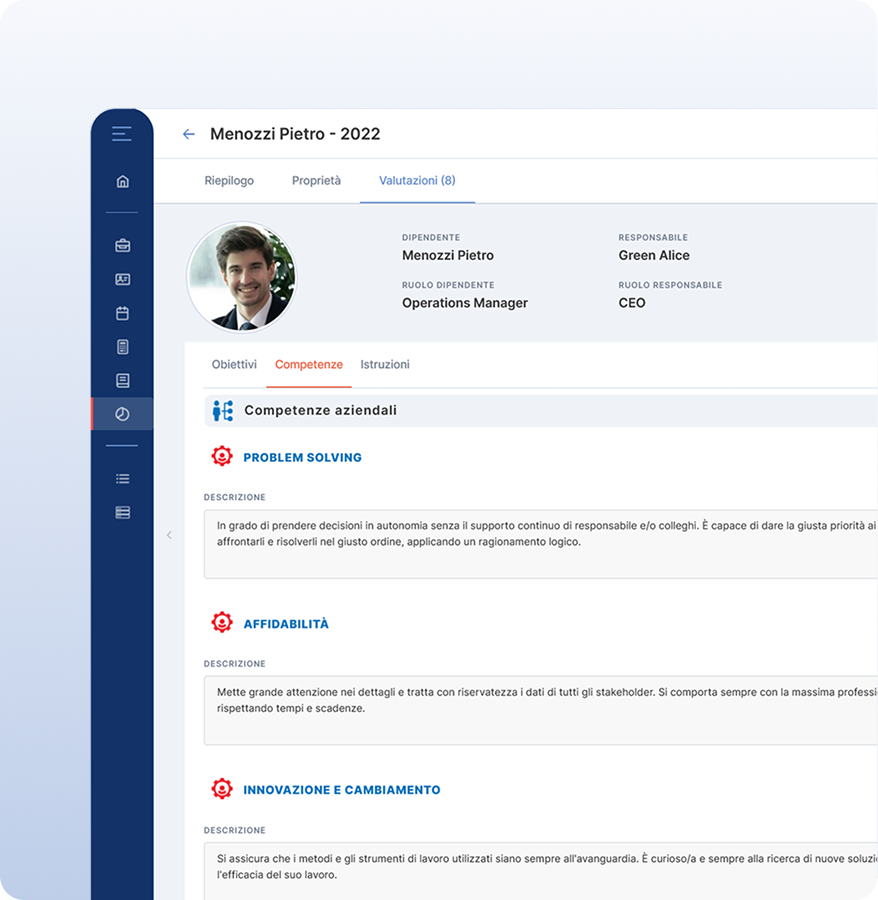
Task: Click the people icon next to Competenze aziendali
Action: pos(221,409)
